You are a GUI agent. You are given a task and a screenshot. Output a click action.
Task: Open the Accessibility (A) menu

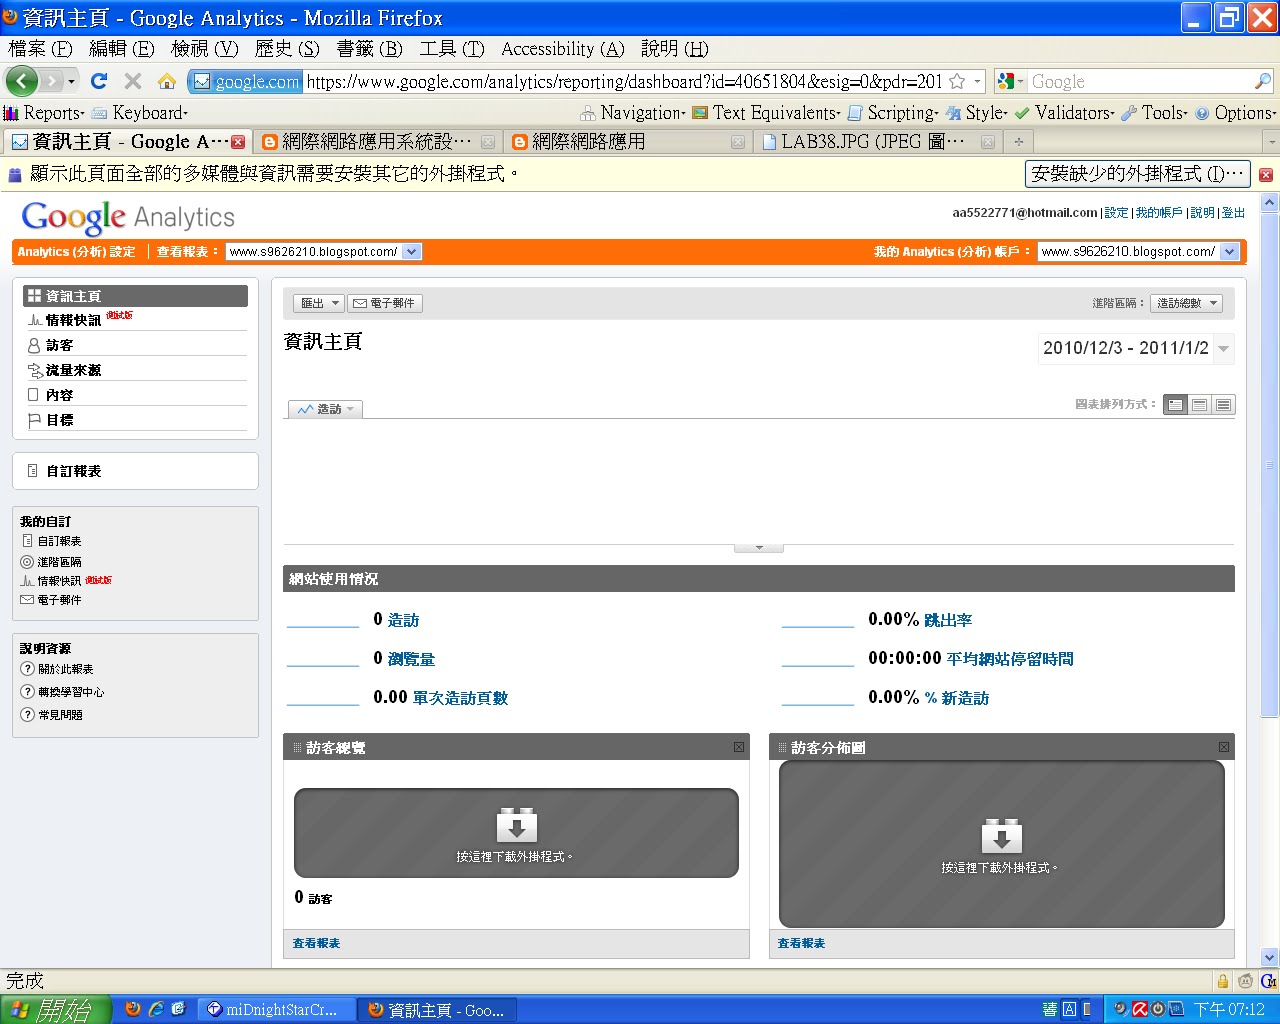(562, 49)
